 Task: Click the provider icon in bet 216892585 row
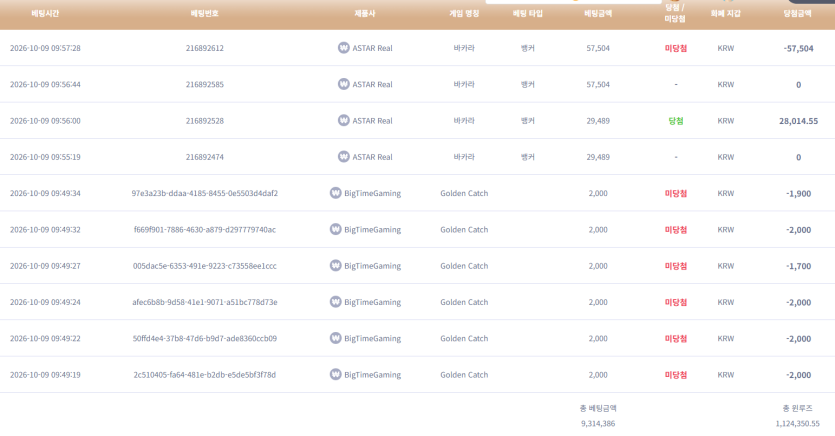(x=343, y=84)
